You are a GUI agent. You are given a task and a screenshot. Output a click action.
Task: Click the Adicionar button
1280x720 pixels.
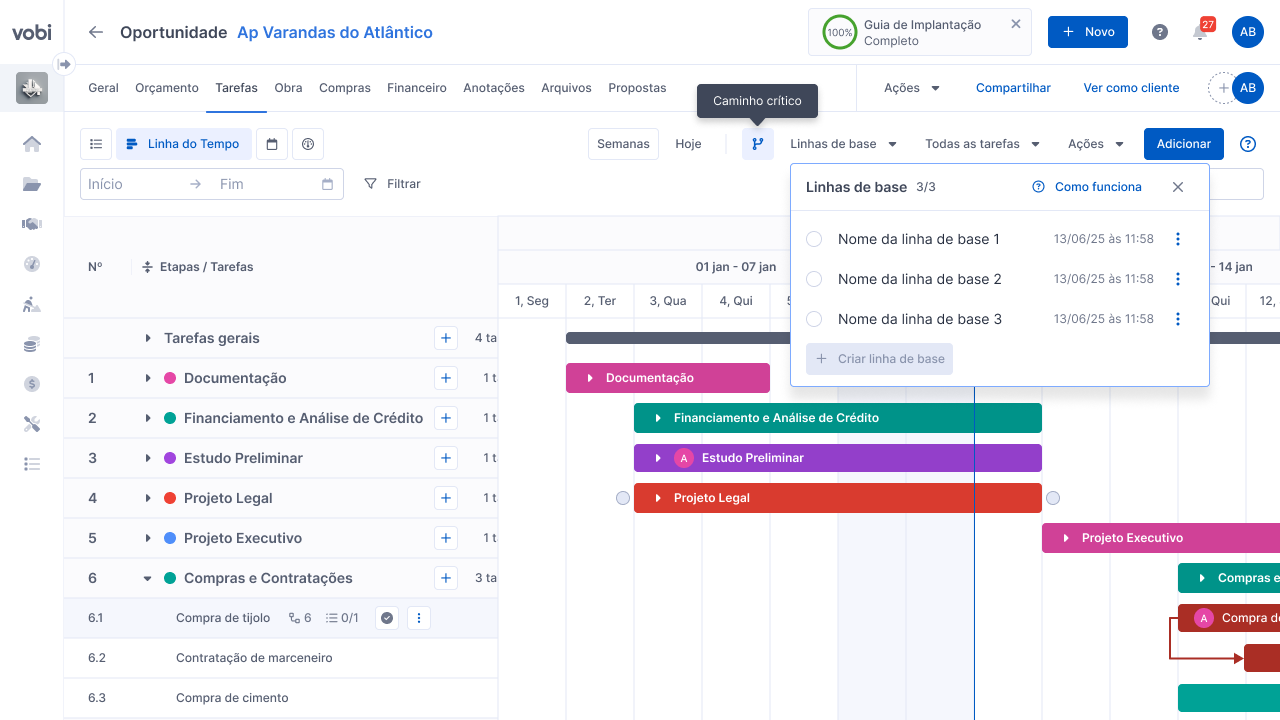(x=1183, y=144)
